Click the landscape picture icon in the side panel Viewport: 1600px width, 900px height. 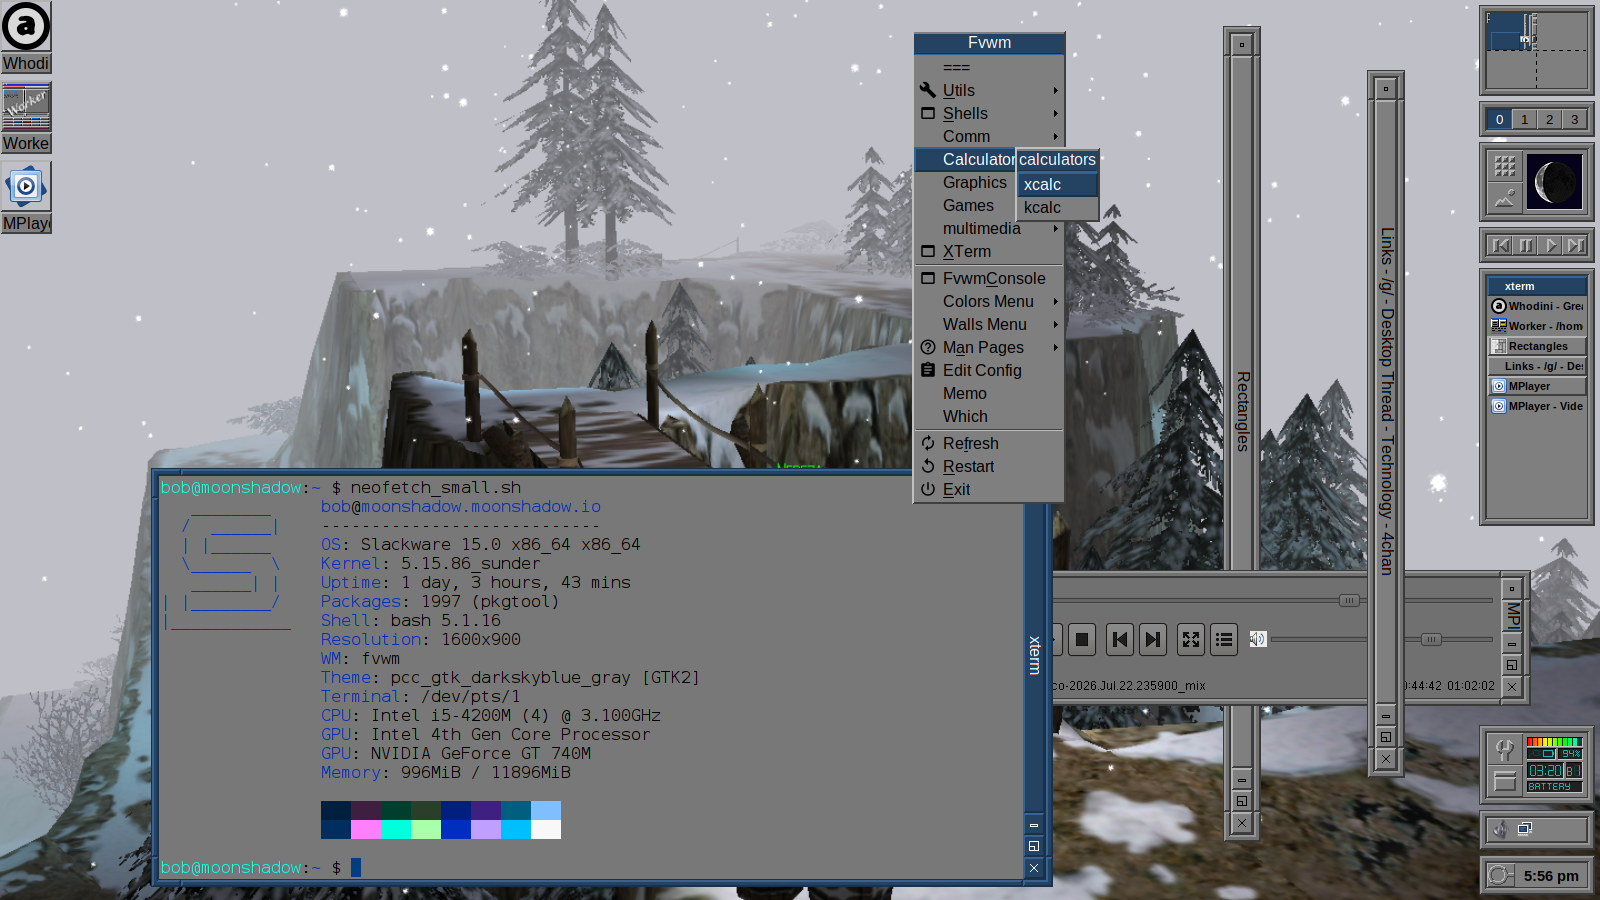tap(1505, 198)
